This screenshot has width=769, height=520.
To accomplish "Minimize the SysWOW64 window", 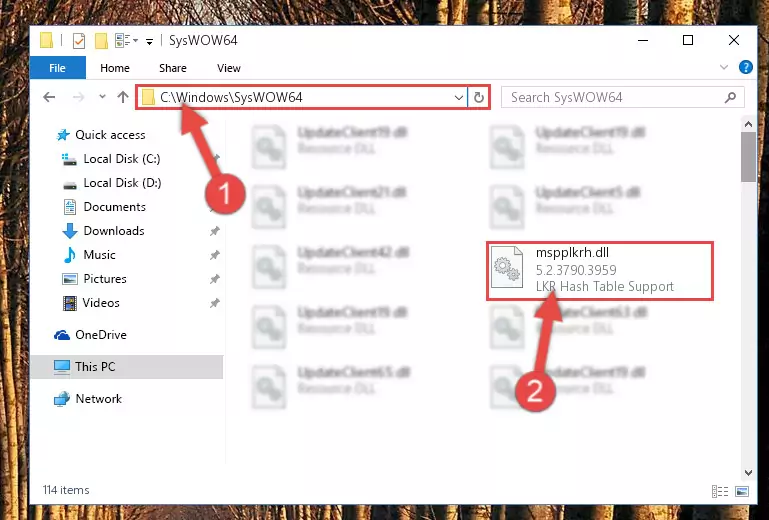I will pyautogui.click(x=643, y=40).
